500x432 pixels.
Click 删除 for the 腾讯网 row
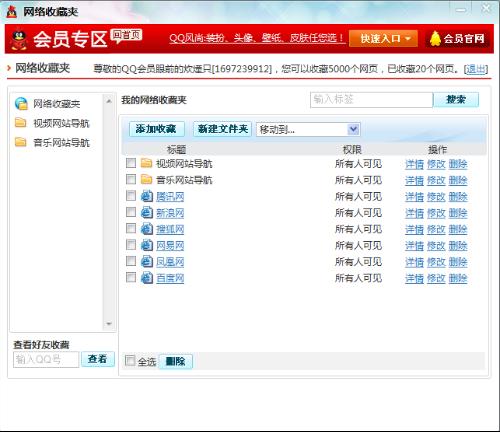pyautogui.click(x=458, y=197)
